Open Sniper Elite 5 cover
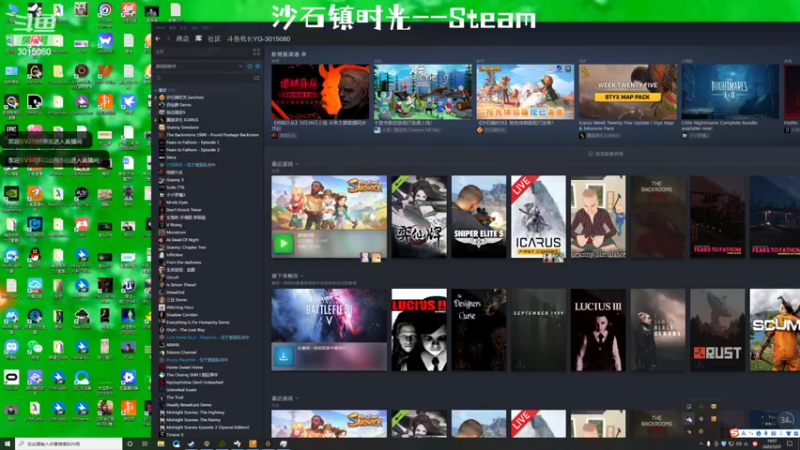 (479, 217)
